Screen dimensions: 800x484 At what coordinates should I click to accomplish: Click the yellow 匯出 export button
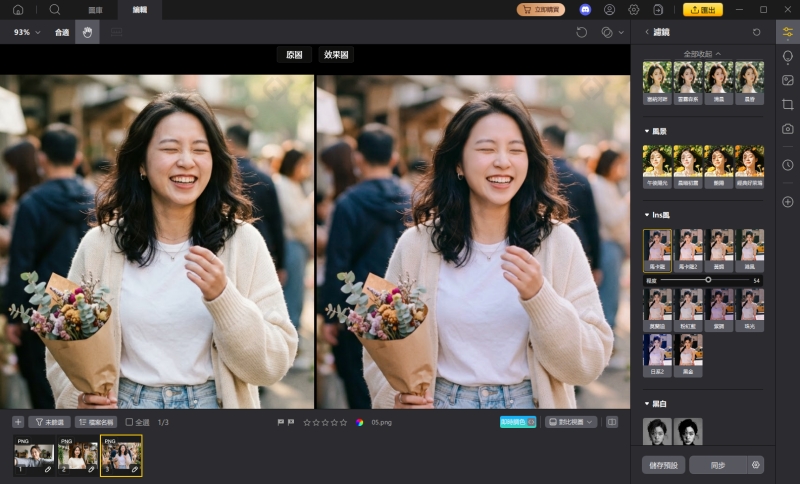(703, 9)
